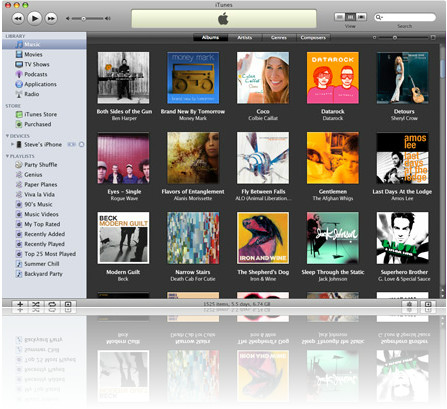Select the Genres tab
447x409 pixels.
coord(279,38)
